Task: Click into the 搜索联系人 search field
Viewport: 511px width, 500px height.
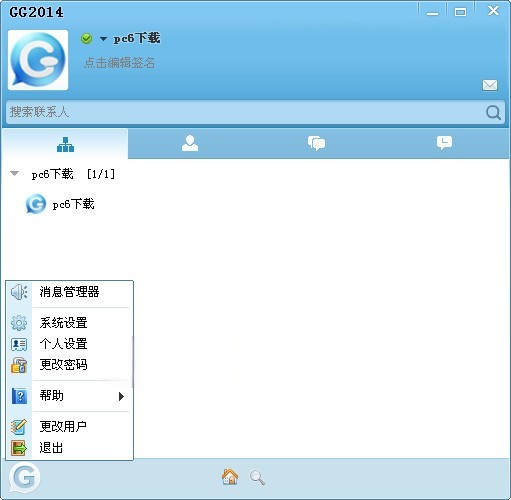Action: pos(245,112)
